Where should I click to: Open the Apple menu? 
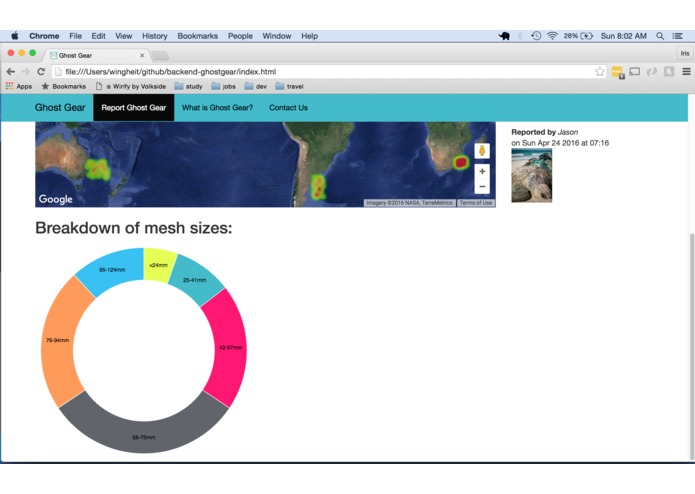(15, 36)
